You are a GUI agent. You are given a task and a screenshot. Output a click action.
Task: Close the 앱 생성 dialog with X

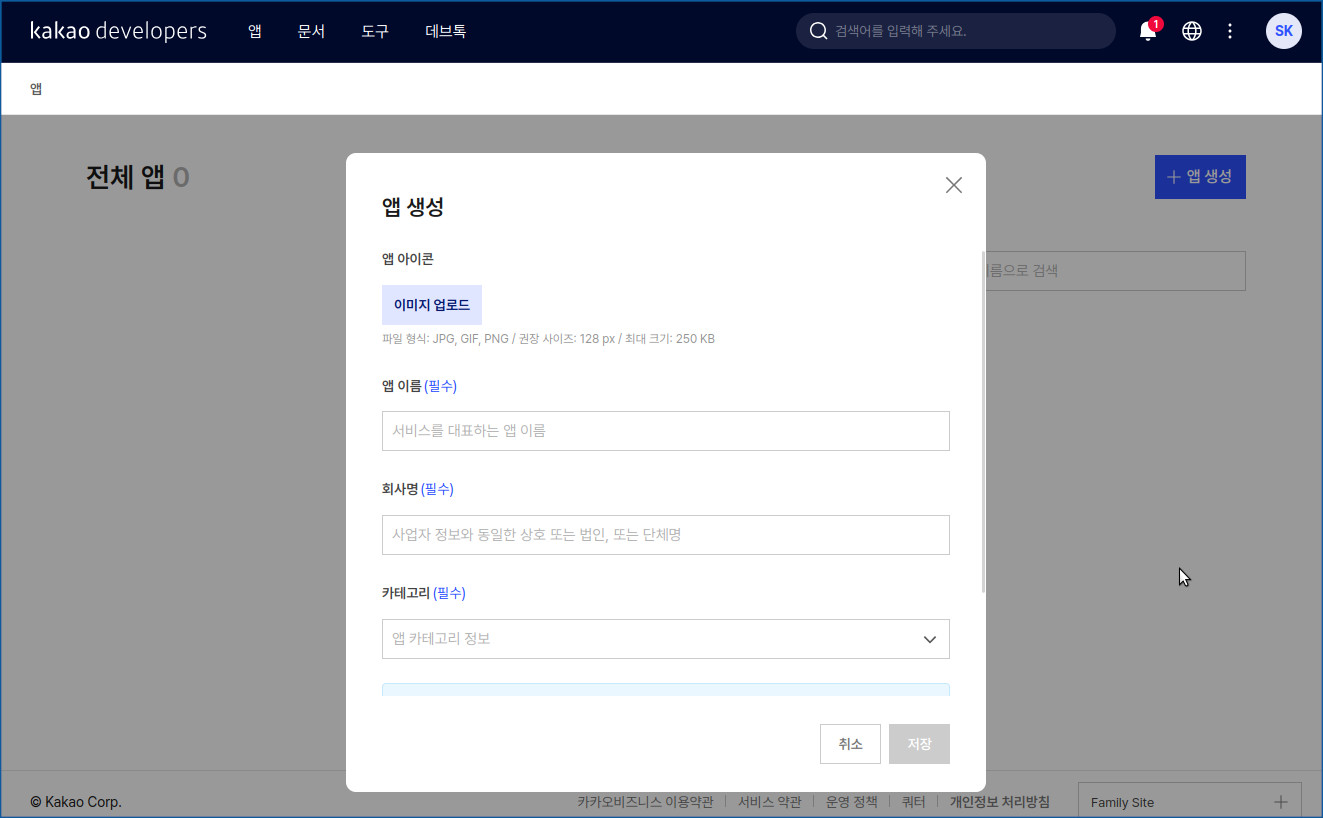(x=954, y=185)
